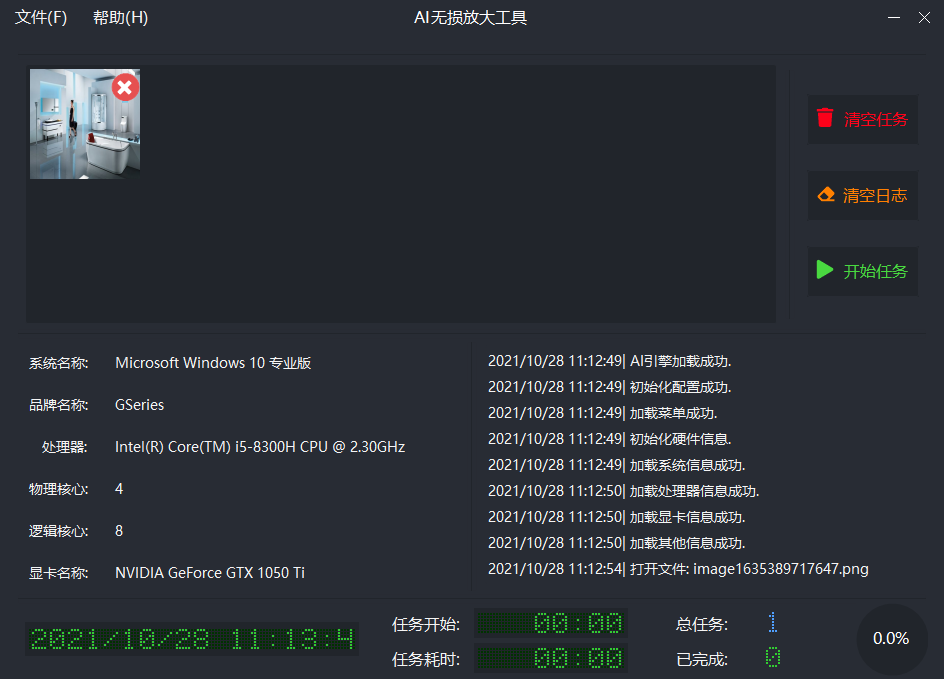Click the log line 'AI引擎加载成功.'

610,361
